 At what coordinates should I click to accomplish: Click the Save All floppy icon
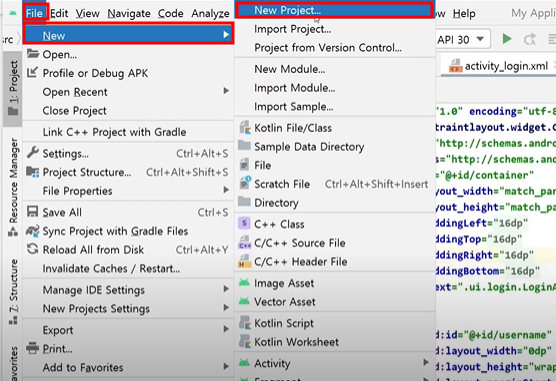tap(33, 212)
